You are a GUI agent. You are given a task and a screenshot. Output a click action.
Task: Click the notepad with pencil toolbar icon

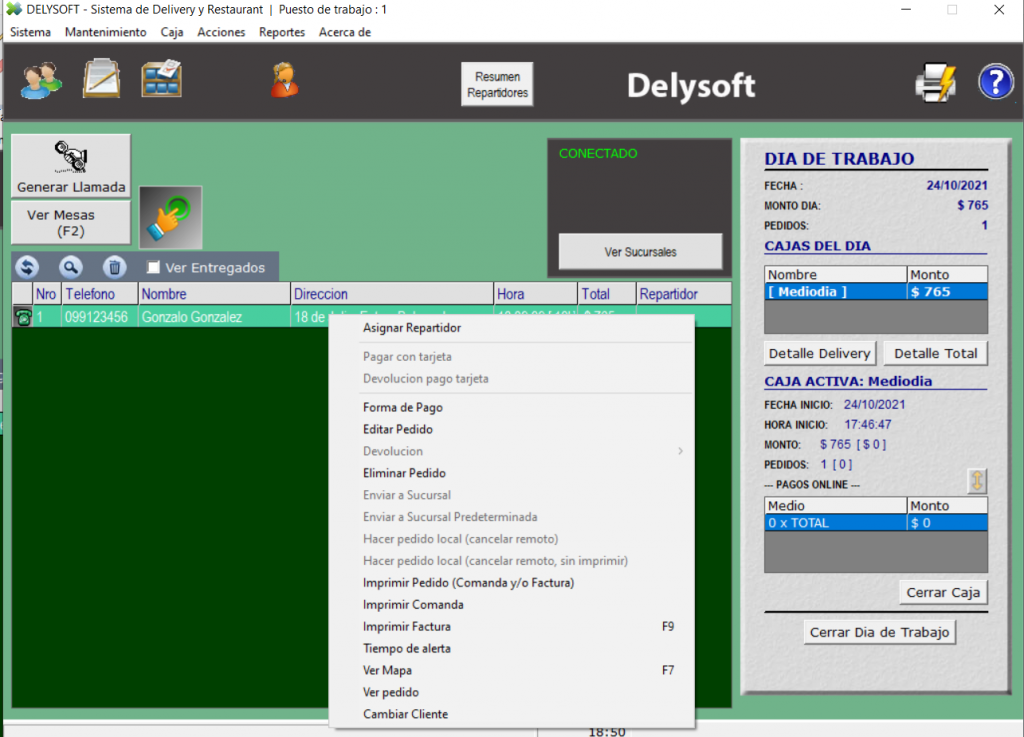click(x=101, y=79)
